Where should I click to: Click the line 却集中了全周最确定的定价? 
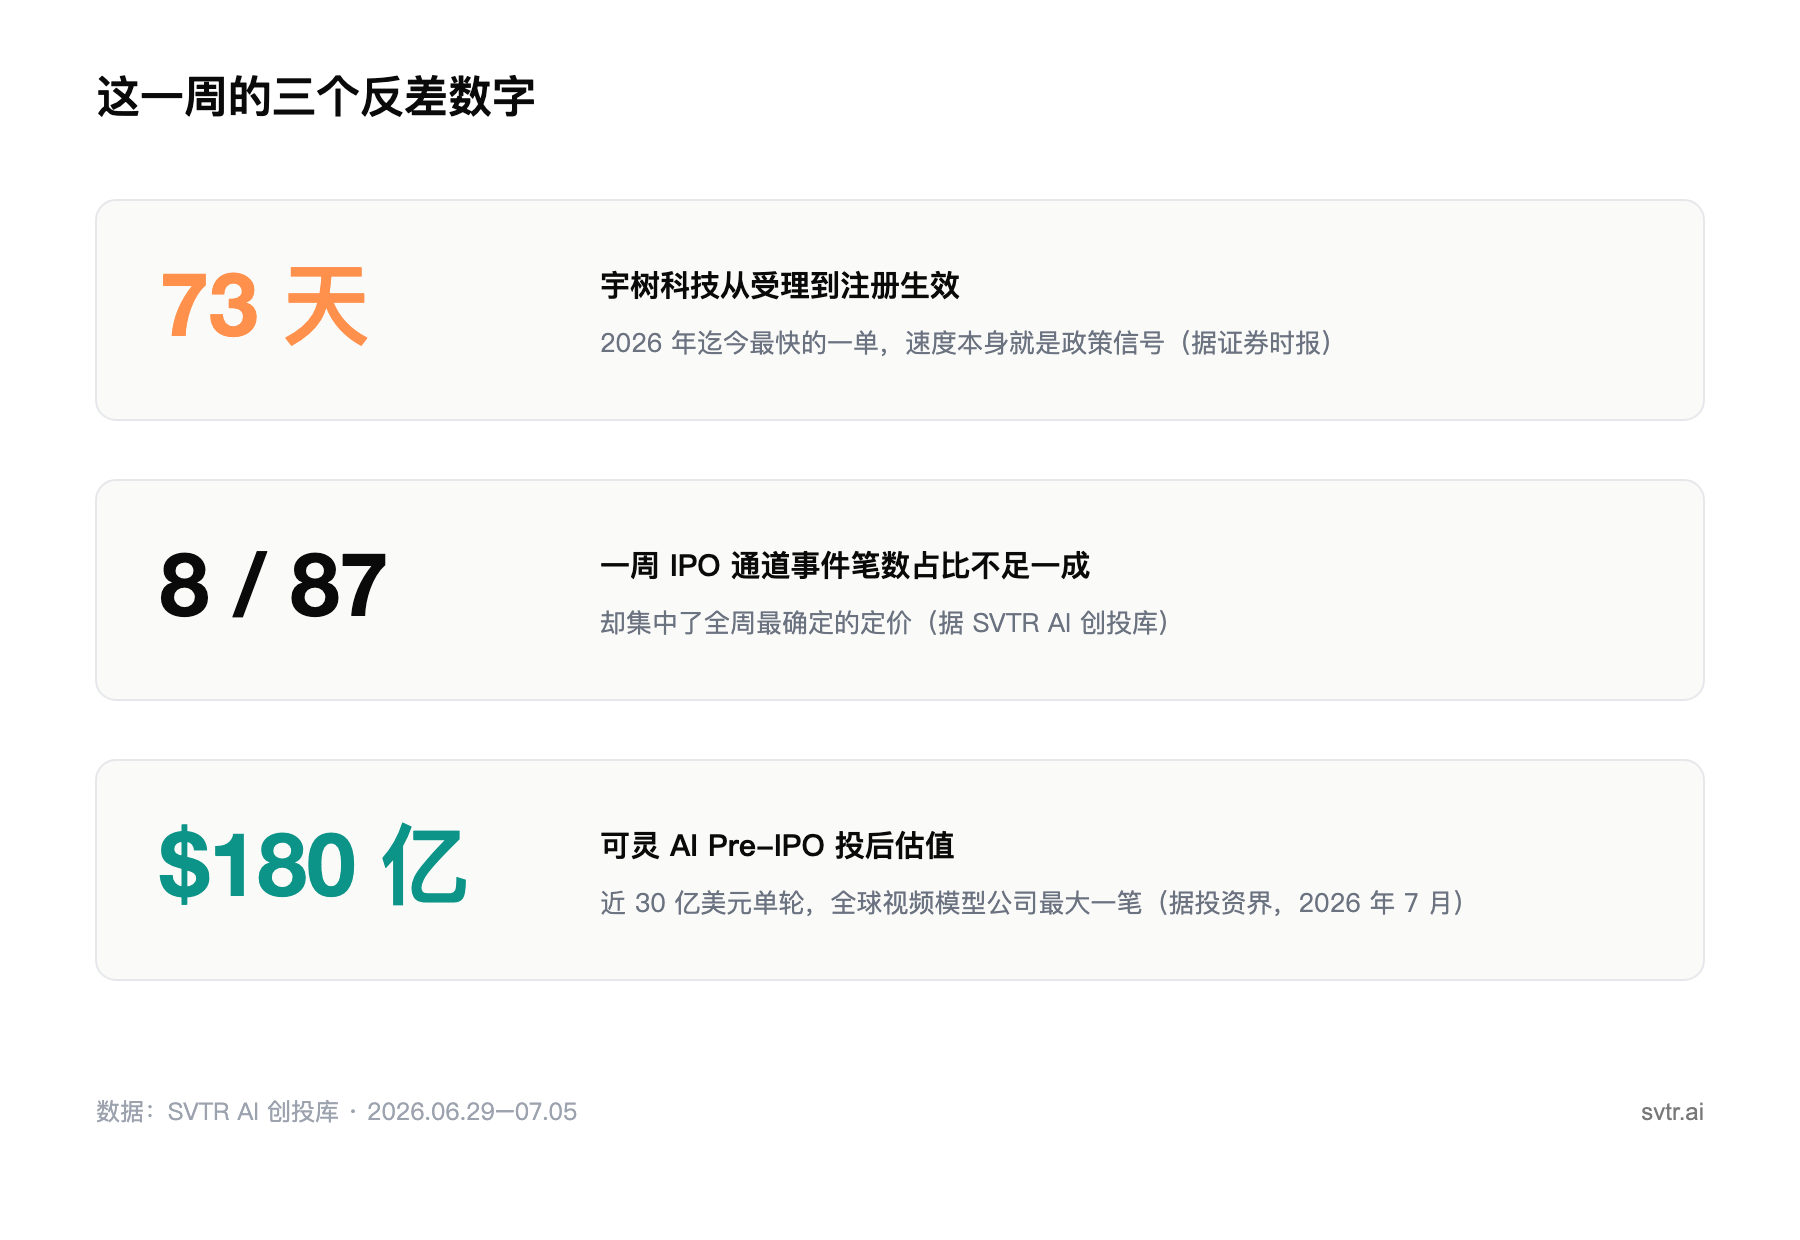(885, 623)
